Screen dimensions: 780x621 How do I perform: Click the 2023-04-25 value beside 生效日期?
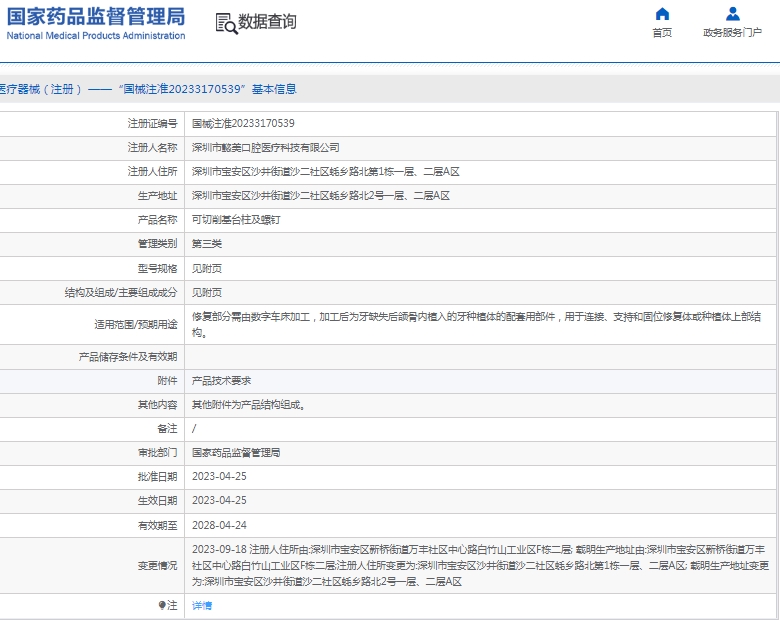click(219, 501)
